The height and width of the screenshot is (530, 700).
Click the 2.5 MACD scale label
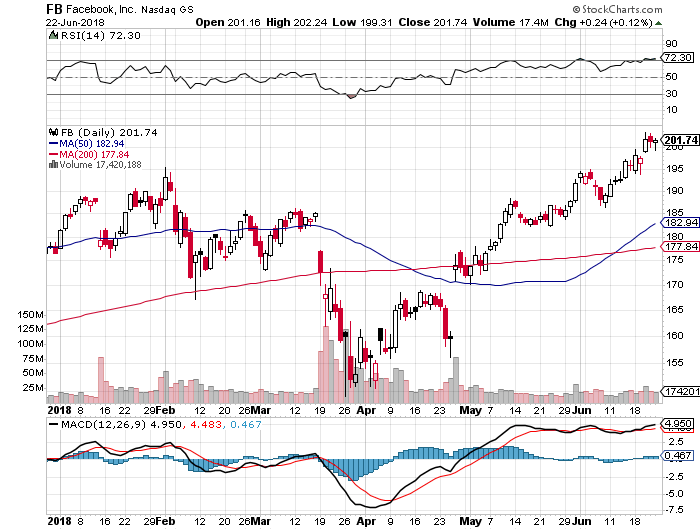click(676, 442)
